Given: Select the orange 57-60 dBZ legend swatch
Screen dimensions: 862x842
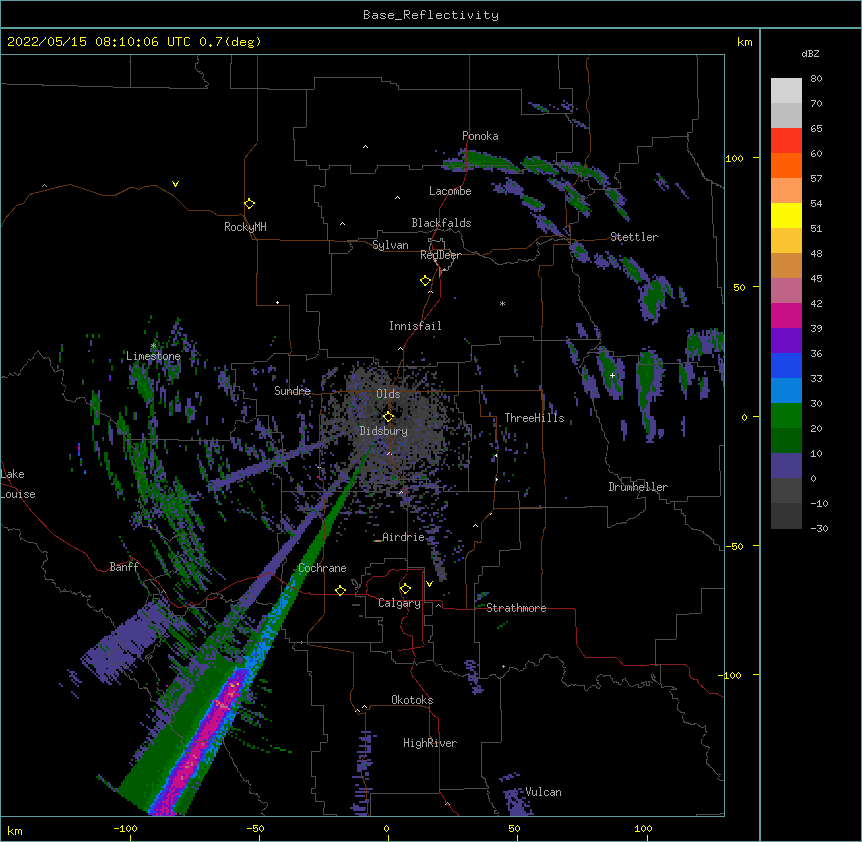Looking at the screenshot, I should [x=786, y=165].
